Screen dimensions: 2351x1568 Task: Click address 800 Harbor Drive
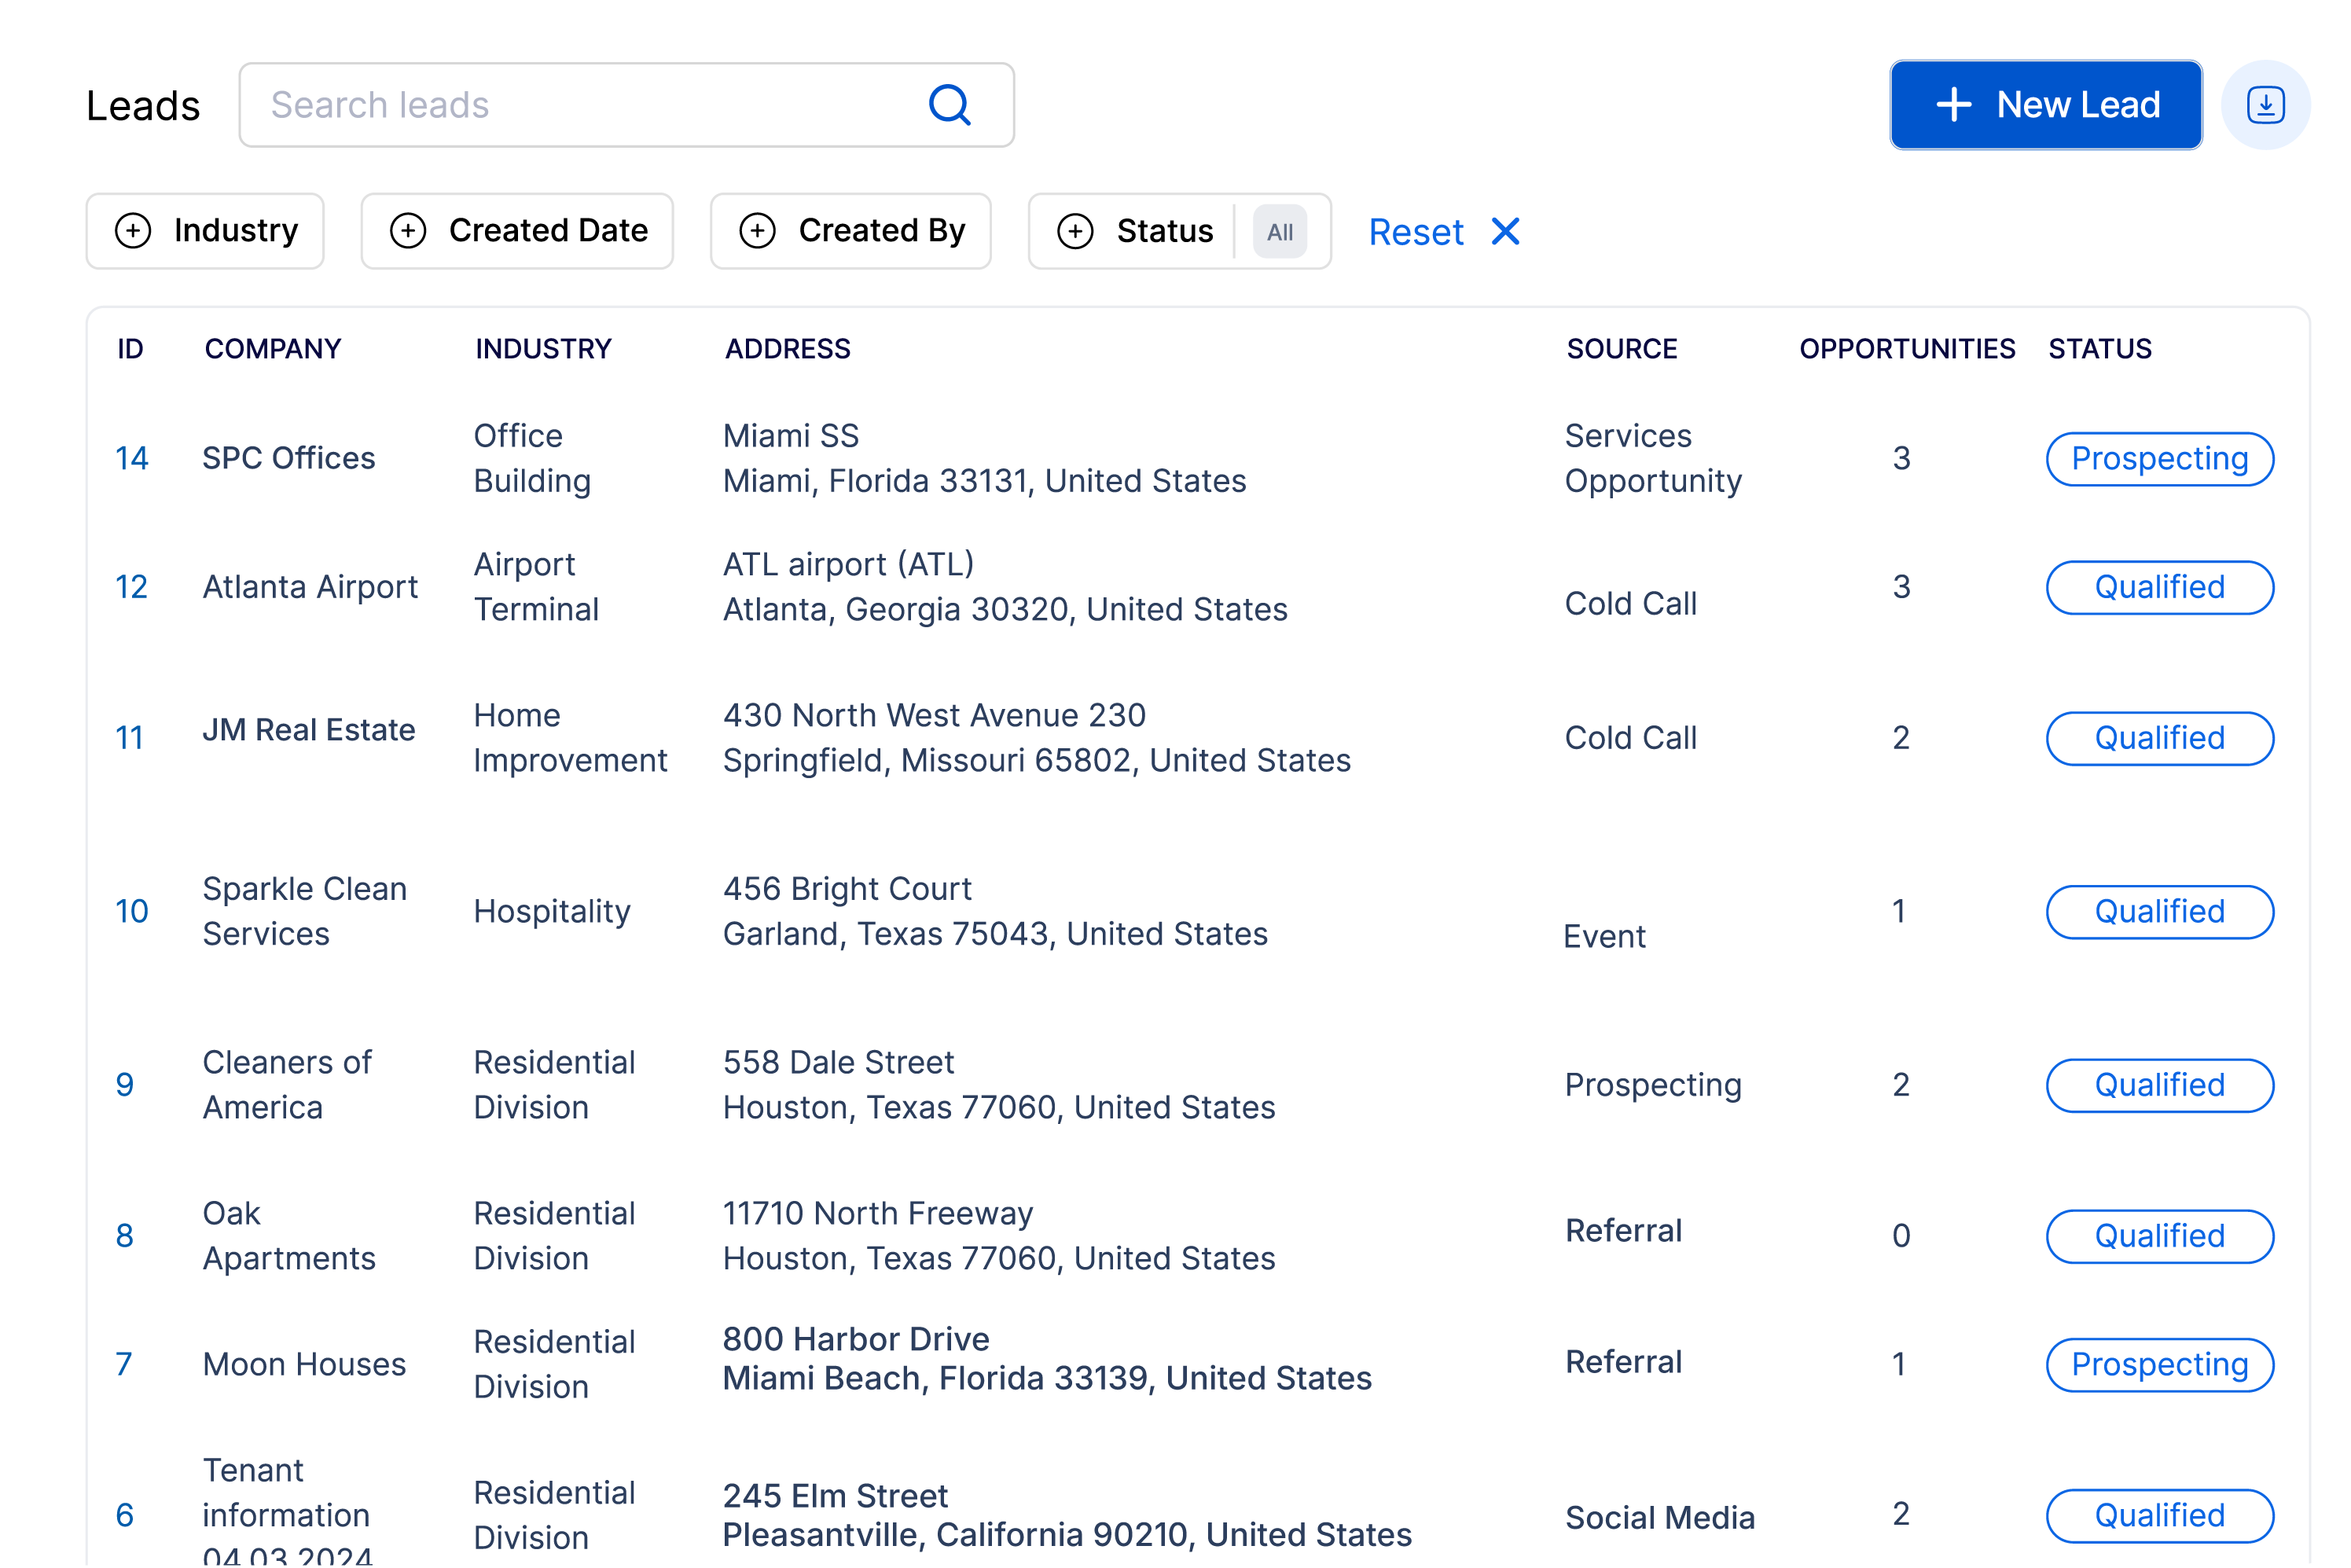click(x=856, y=1339)
